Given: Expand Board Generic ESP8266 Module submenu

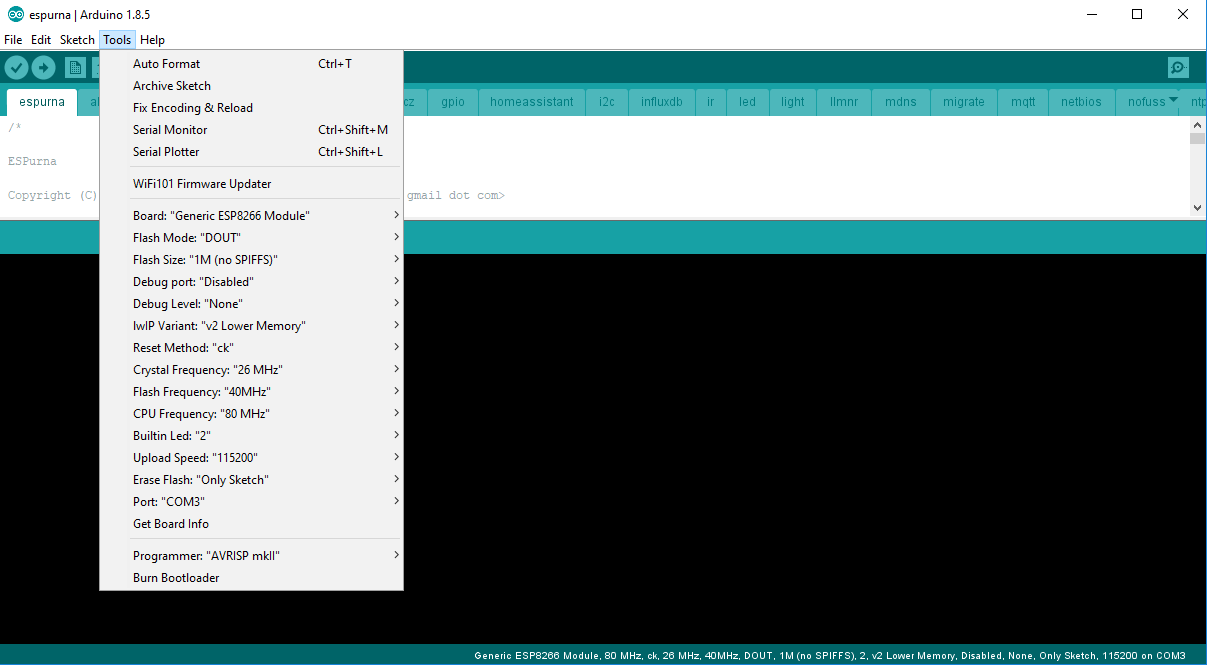Looking at the screenshot, I should [251, 216].
